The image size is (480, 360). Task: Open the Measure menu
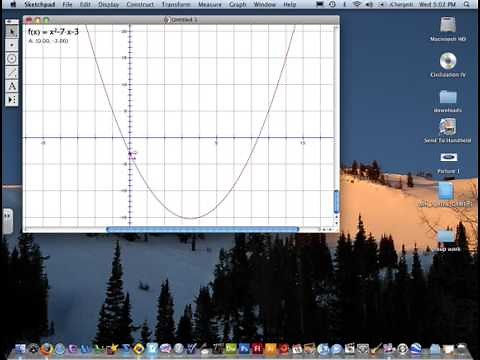coord(210,4)
